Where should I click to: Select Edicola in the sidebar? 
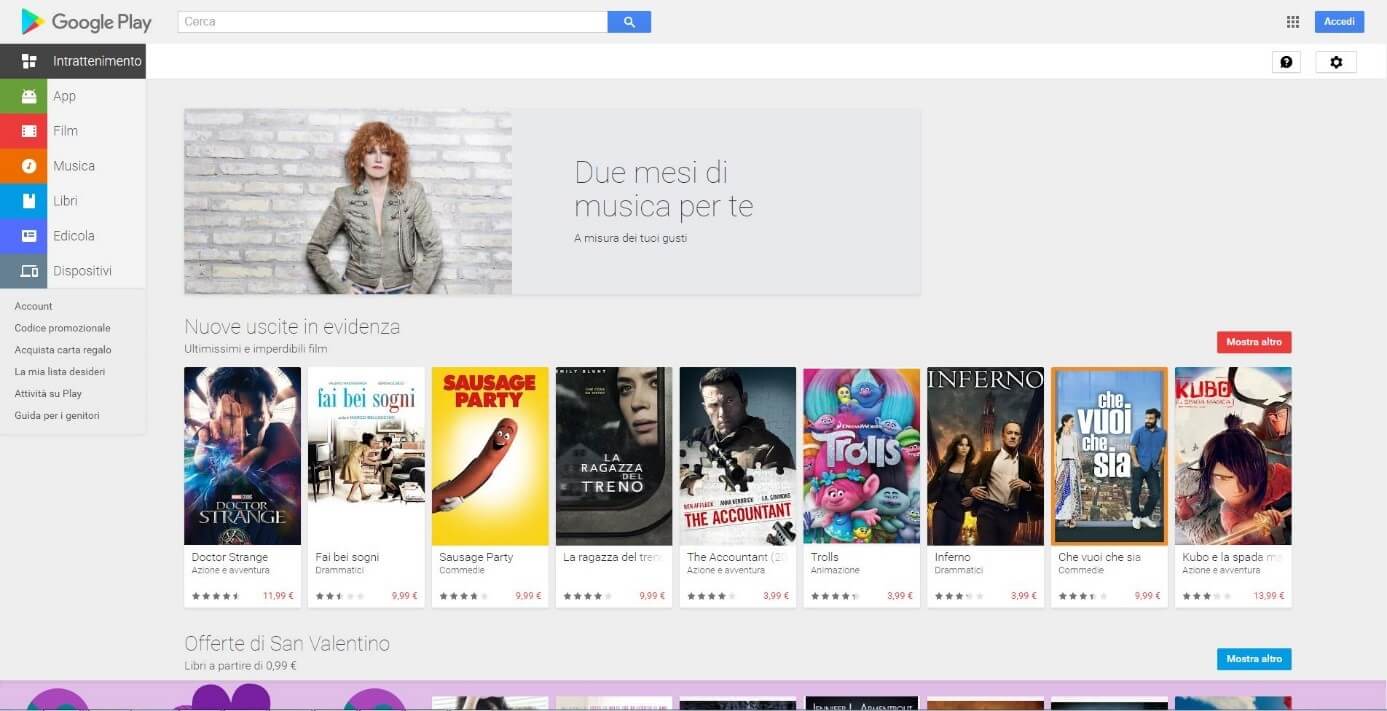pyautogui.click(x=73, y=236)
